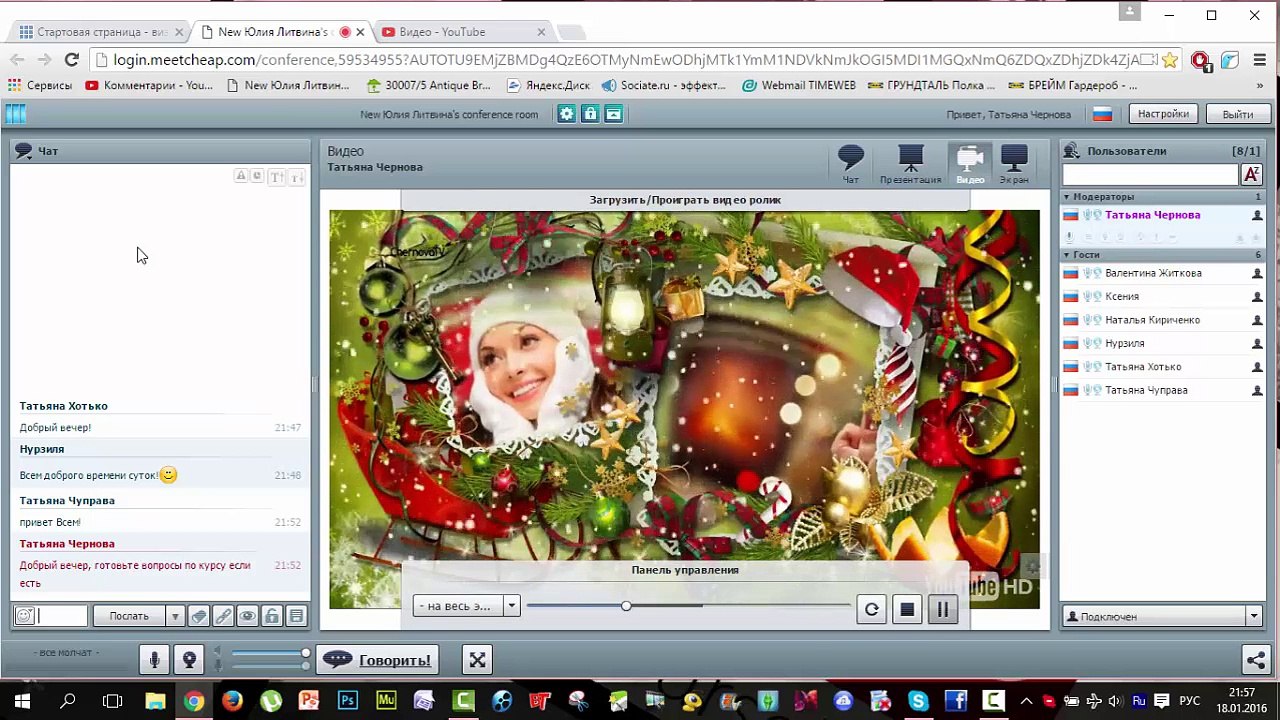Open the send options dropdown arrow
Screen dimensions: 1280x720
pos(174,616)
